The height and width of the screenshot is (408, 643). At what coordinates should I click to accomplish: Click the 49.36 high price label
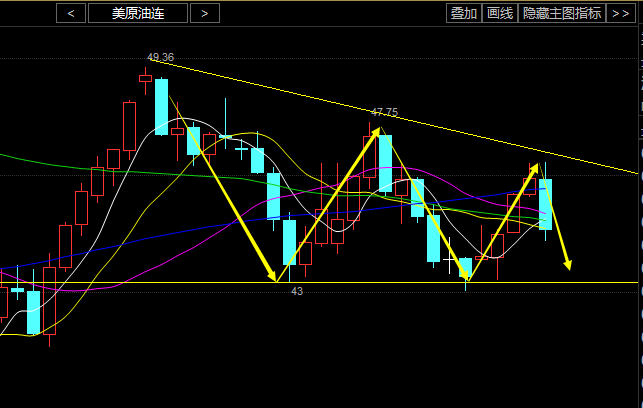click(x=160, y=58)
